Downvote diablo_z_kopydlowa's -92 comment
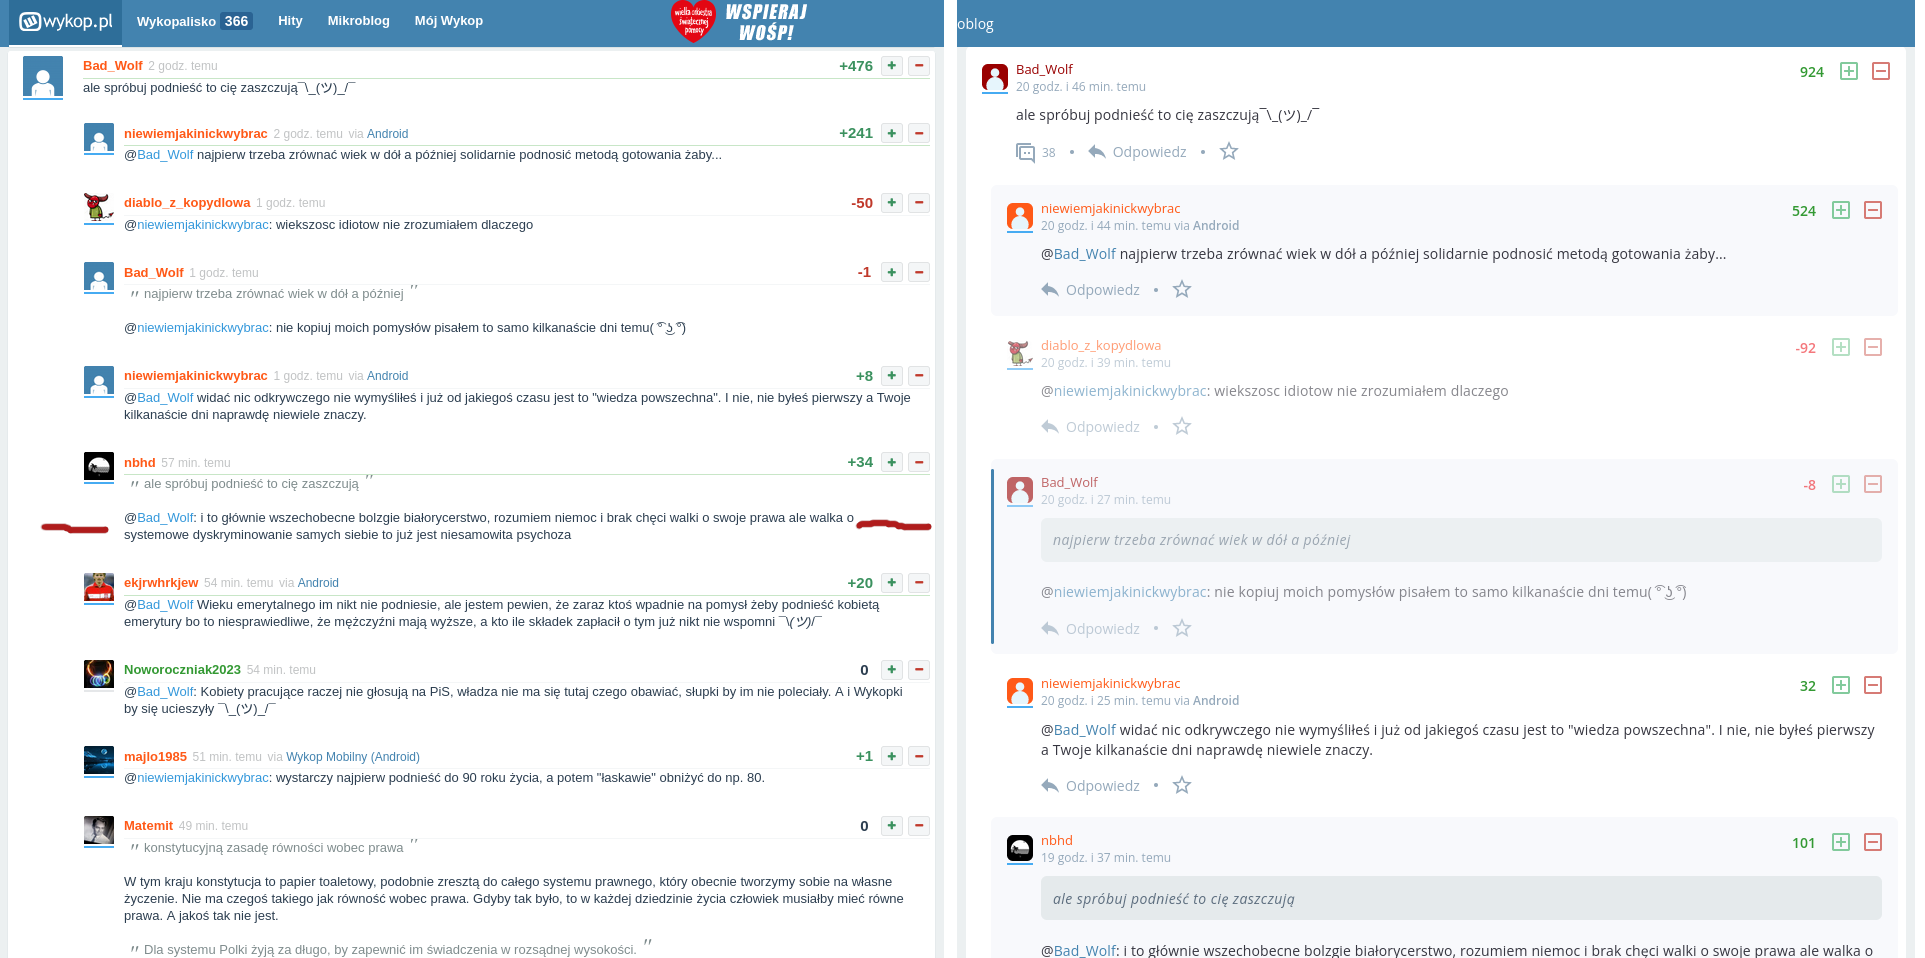 1873,347
